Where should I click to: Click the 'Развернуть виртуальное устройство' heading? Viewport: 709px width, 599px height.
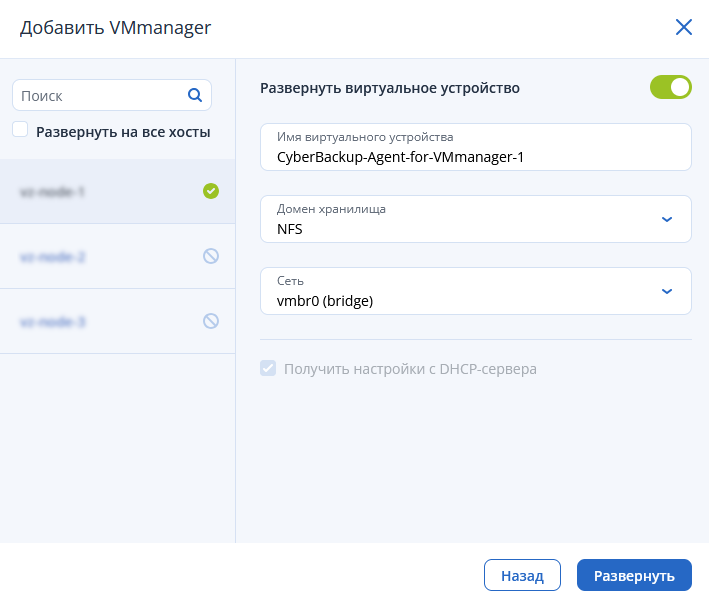390,88
